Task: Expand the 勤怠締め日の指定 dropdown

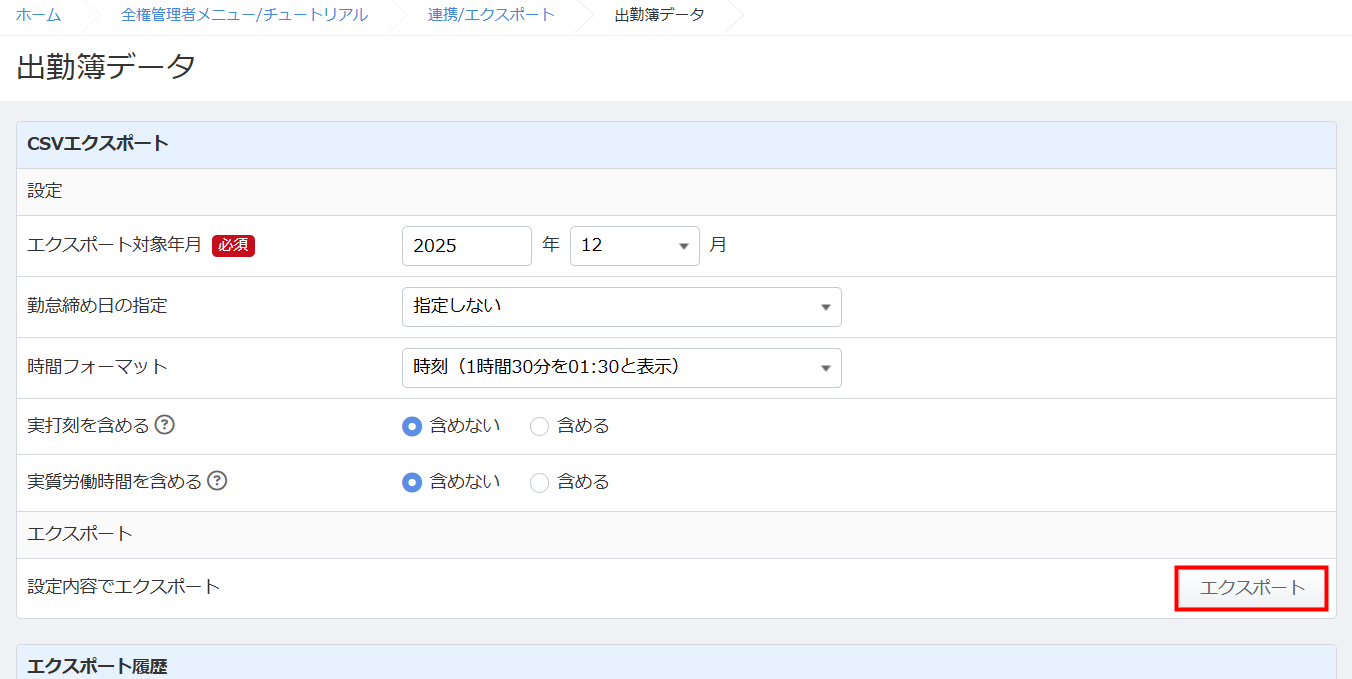Action: click(621, 306)
